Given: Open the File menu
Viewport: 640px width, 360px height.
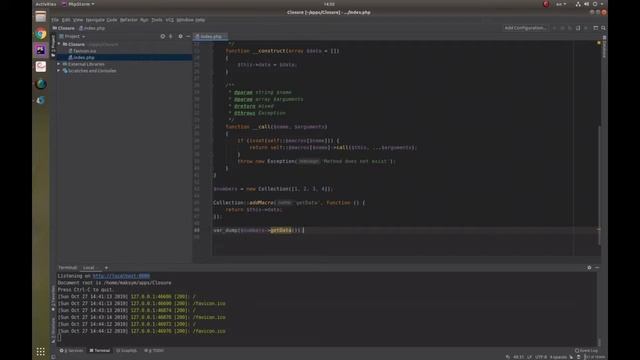Looking at the screenshot, I should pos(55,20).
